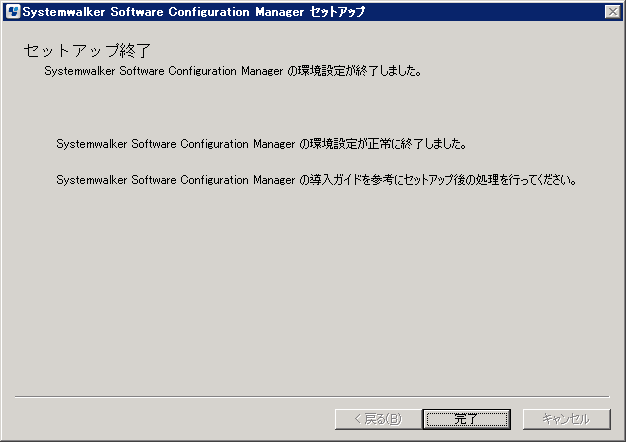Screen dimensions: 626x442
Task: Click the word Manager in the 導入ガイド line
Action: [x=274, y=180]
